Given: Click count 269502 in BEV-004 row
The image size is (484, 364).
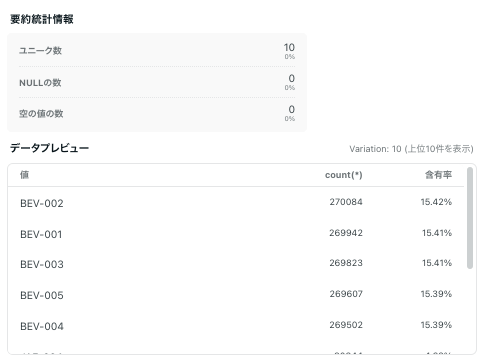Looking at the screenshot, I should pyautogui.click(x=346, y=325).
